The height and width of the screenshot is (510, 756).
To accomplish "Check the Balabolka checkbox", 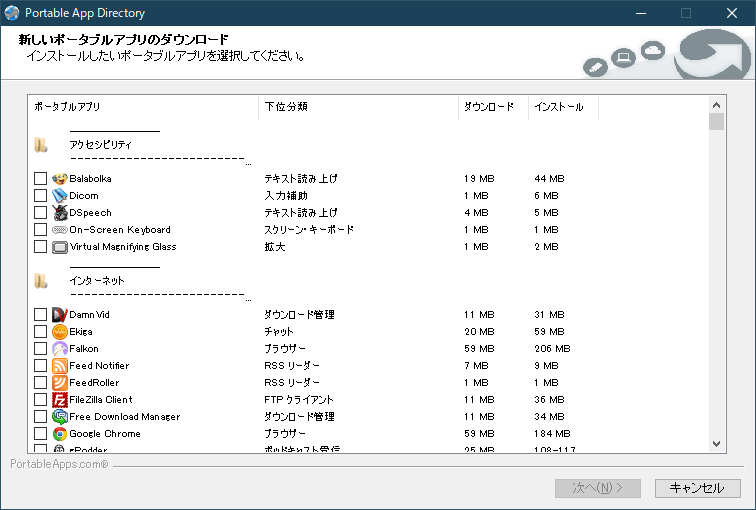I will 40,179.
